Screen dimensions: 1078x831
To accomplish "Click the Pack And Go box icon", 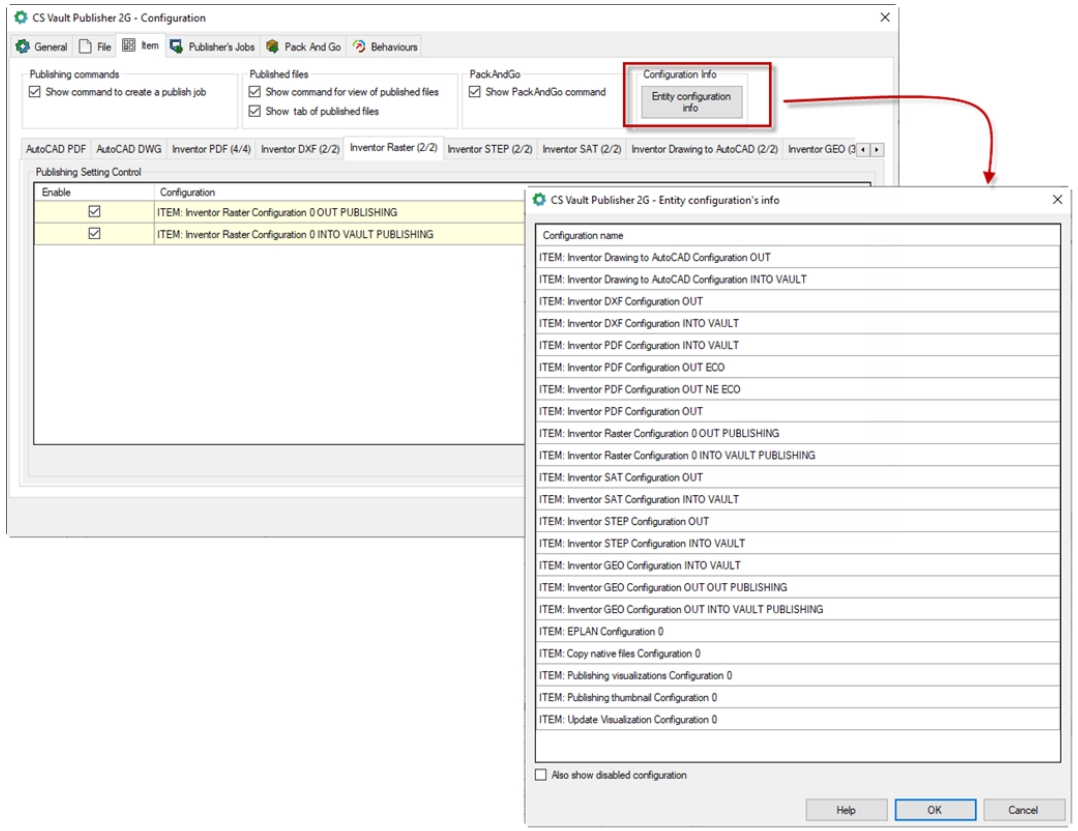I will pyautogui.click(x=272, y=47).
